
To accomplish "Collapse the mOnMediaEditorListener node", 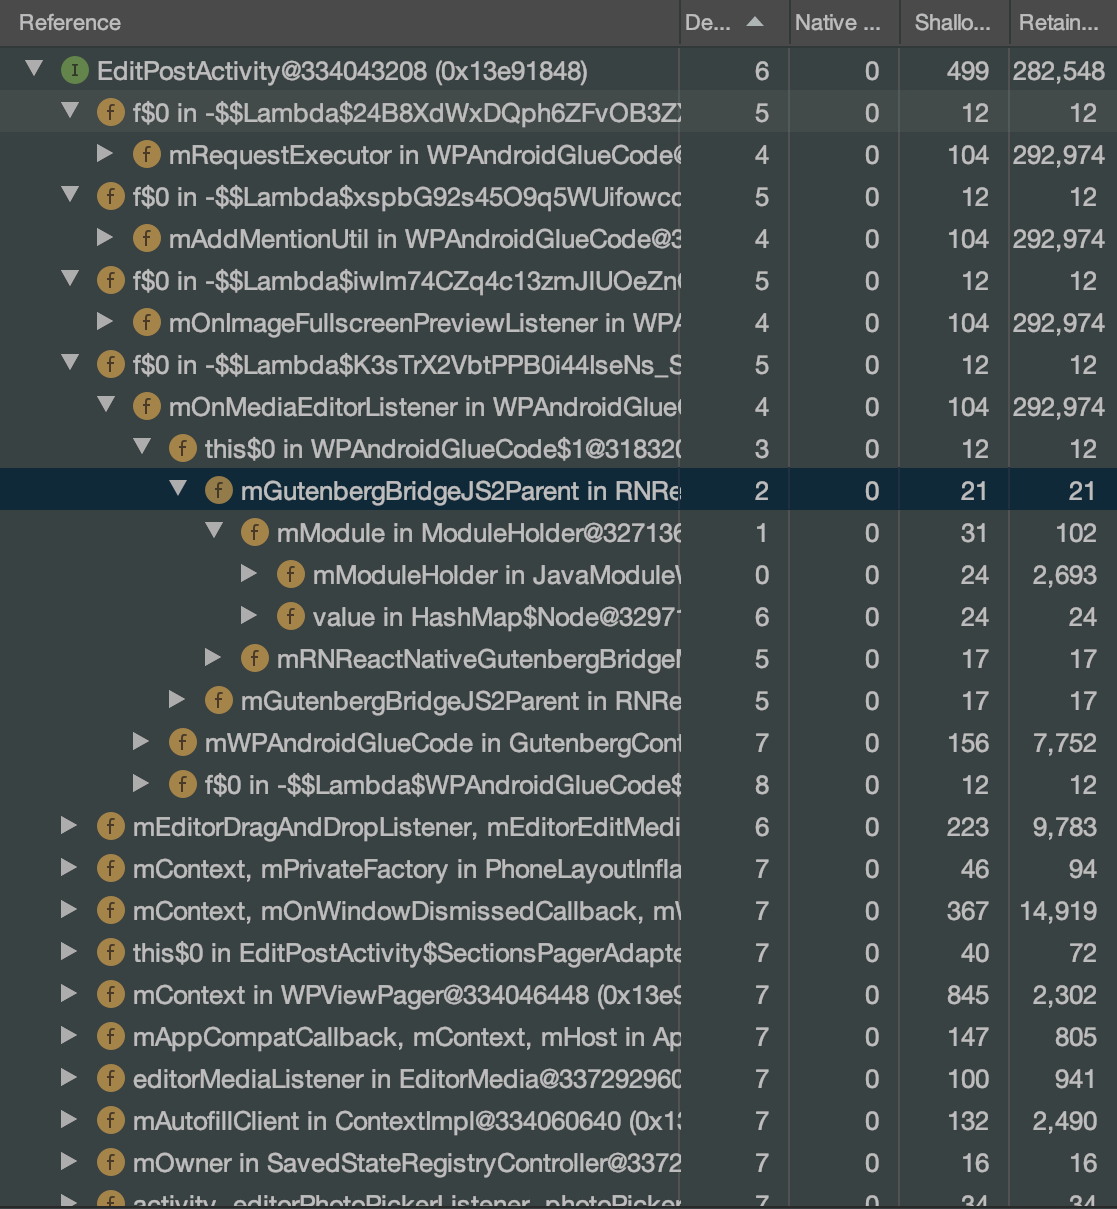I will click(x=106, y=406).
